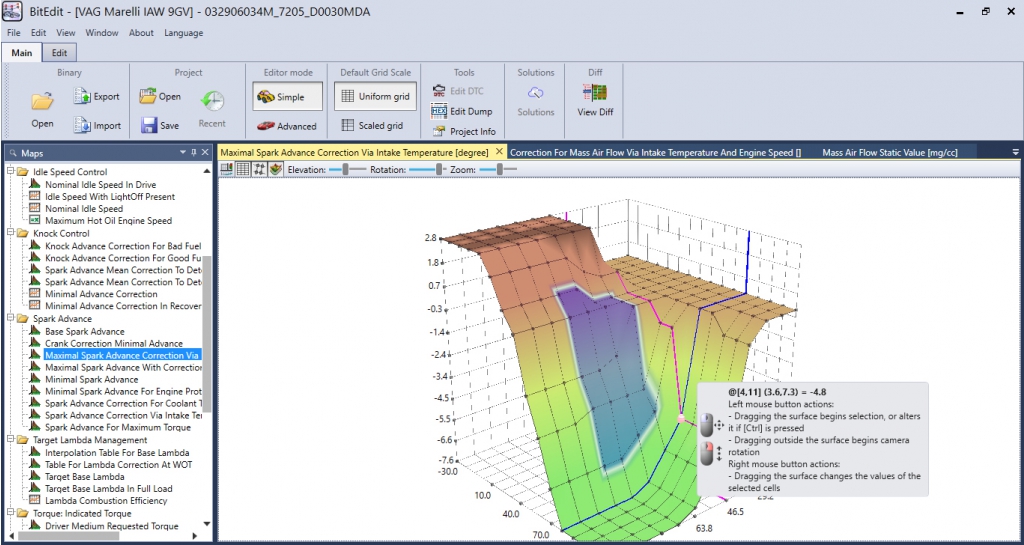Select Spark Advance For Maximum Torque map
Screen dimensions: 1024x545
click(118, 428)
